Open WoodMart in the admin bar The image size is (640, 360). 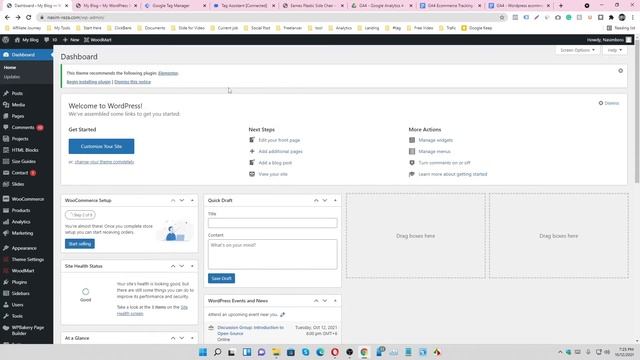tap(98, 40)
